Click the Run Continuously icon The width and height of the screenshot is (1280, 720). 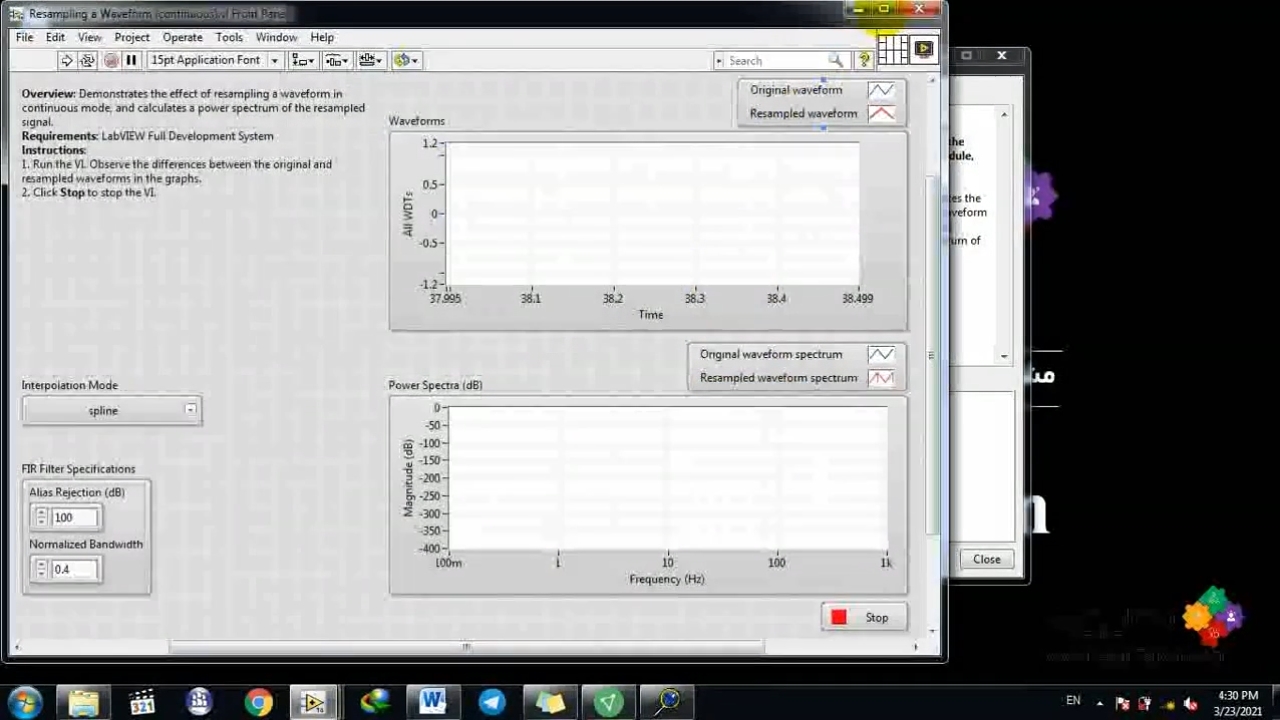click(87, 61)
